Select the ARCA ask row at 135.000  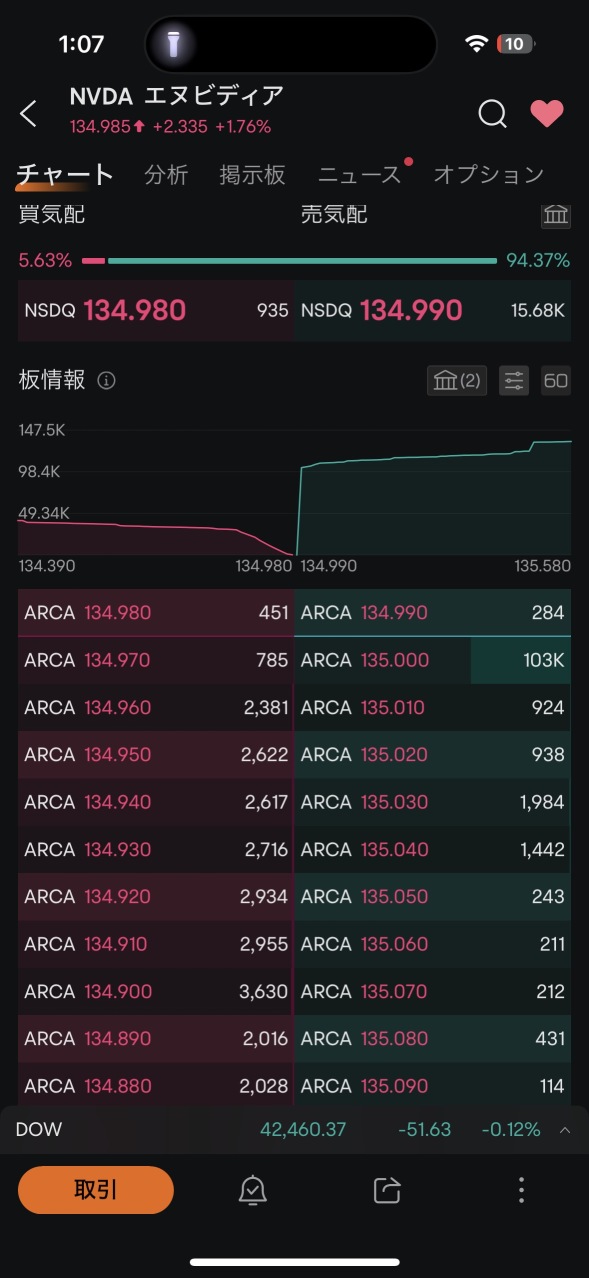pos(433,660)
